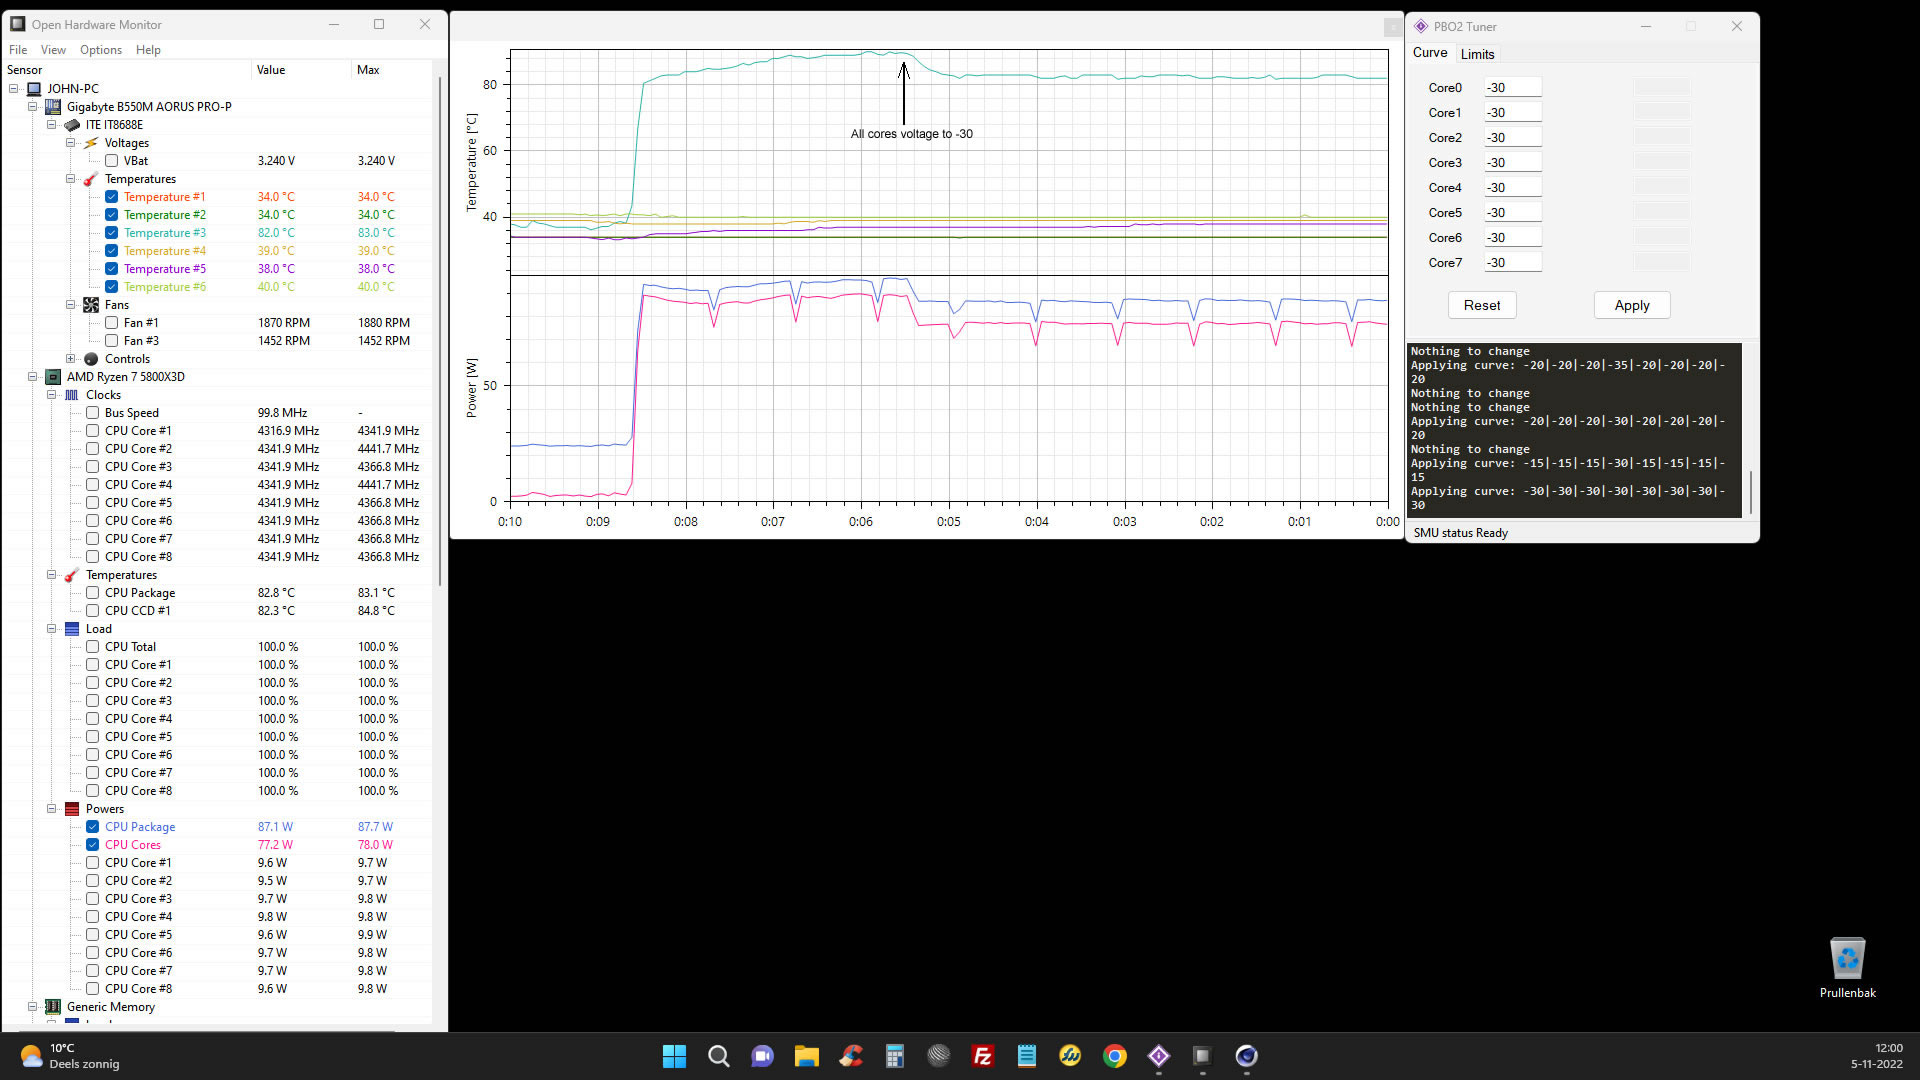Expand the Controls tree node
The image size is (1920, 1080).
[x=70, y=359]
